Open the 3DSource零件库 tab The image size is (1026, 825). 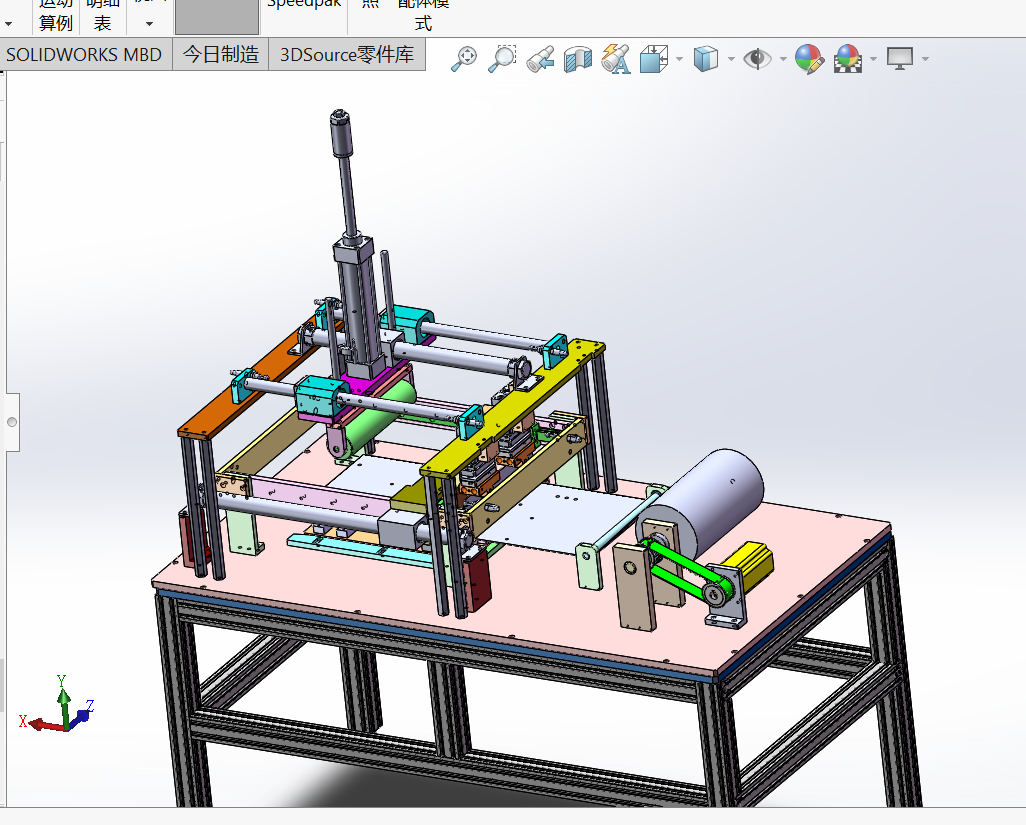click(347, 54)
